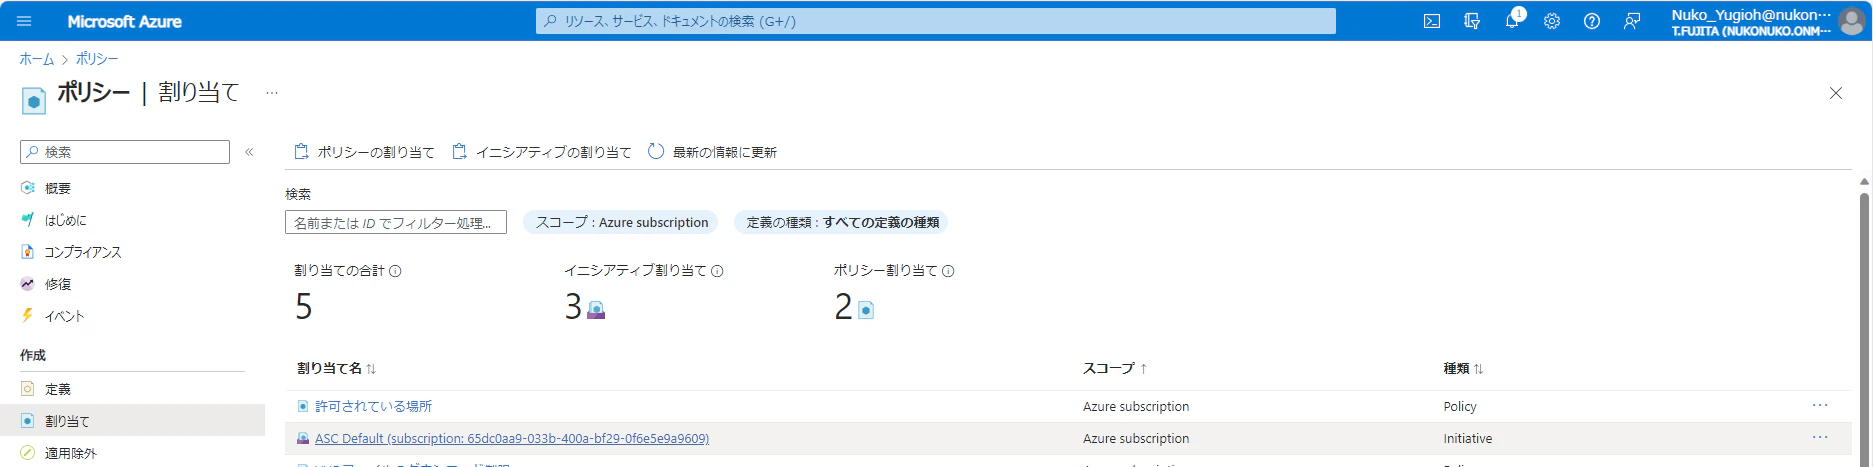
Task: Select 割り当て in the sidebar
Action: (132, 421)
